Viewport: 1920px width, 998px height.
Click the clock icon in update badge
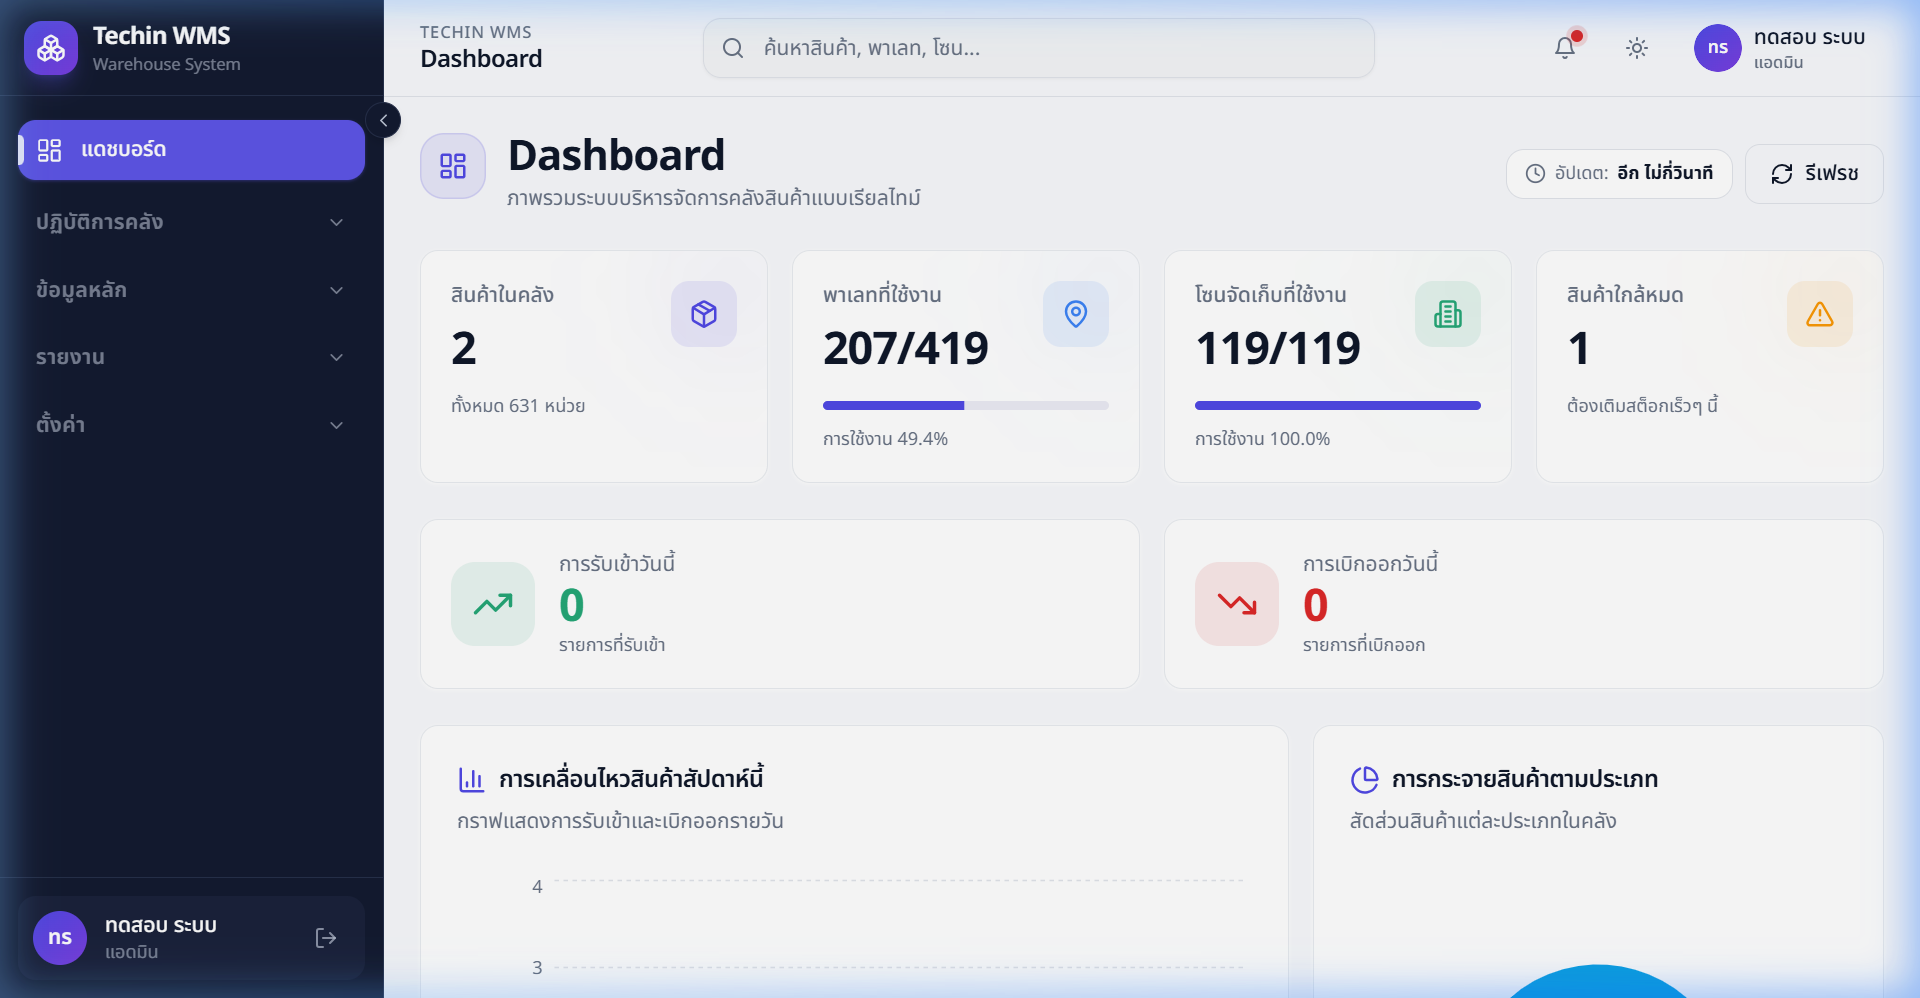click(1535, 174)
